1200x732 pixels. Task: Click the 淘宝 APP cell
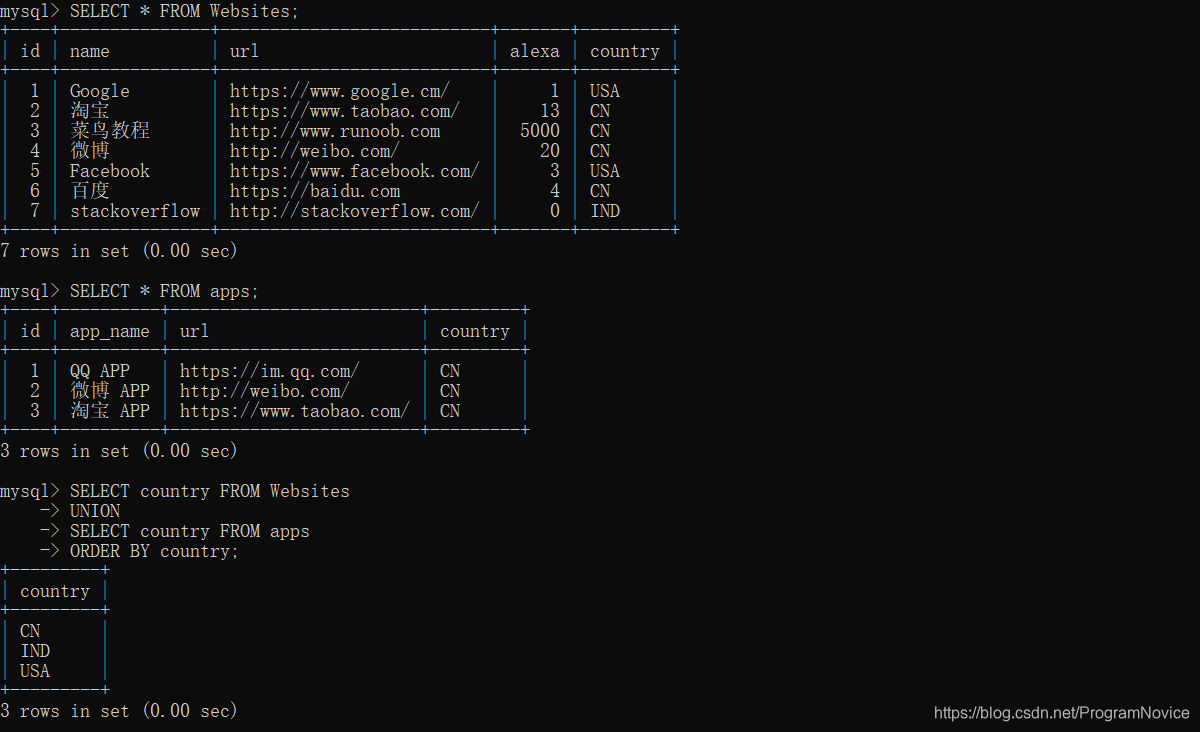(110, 411)
